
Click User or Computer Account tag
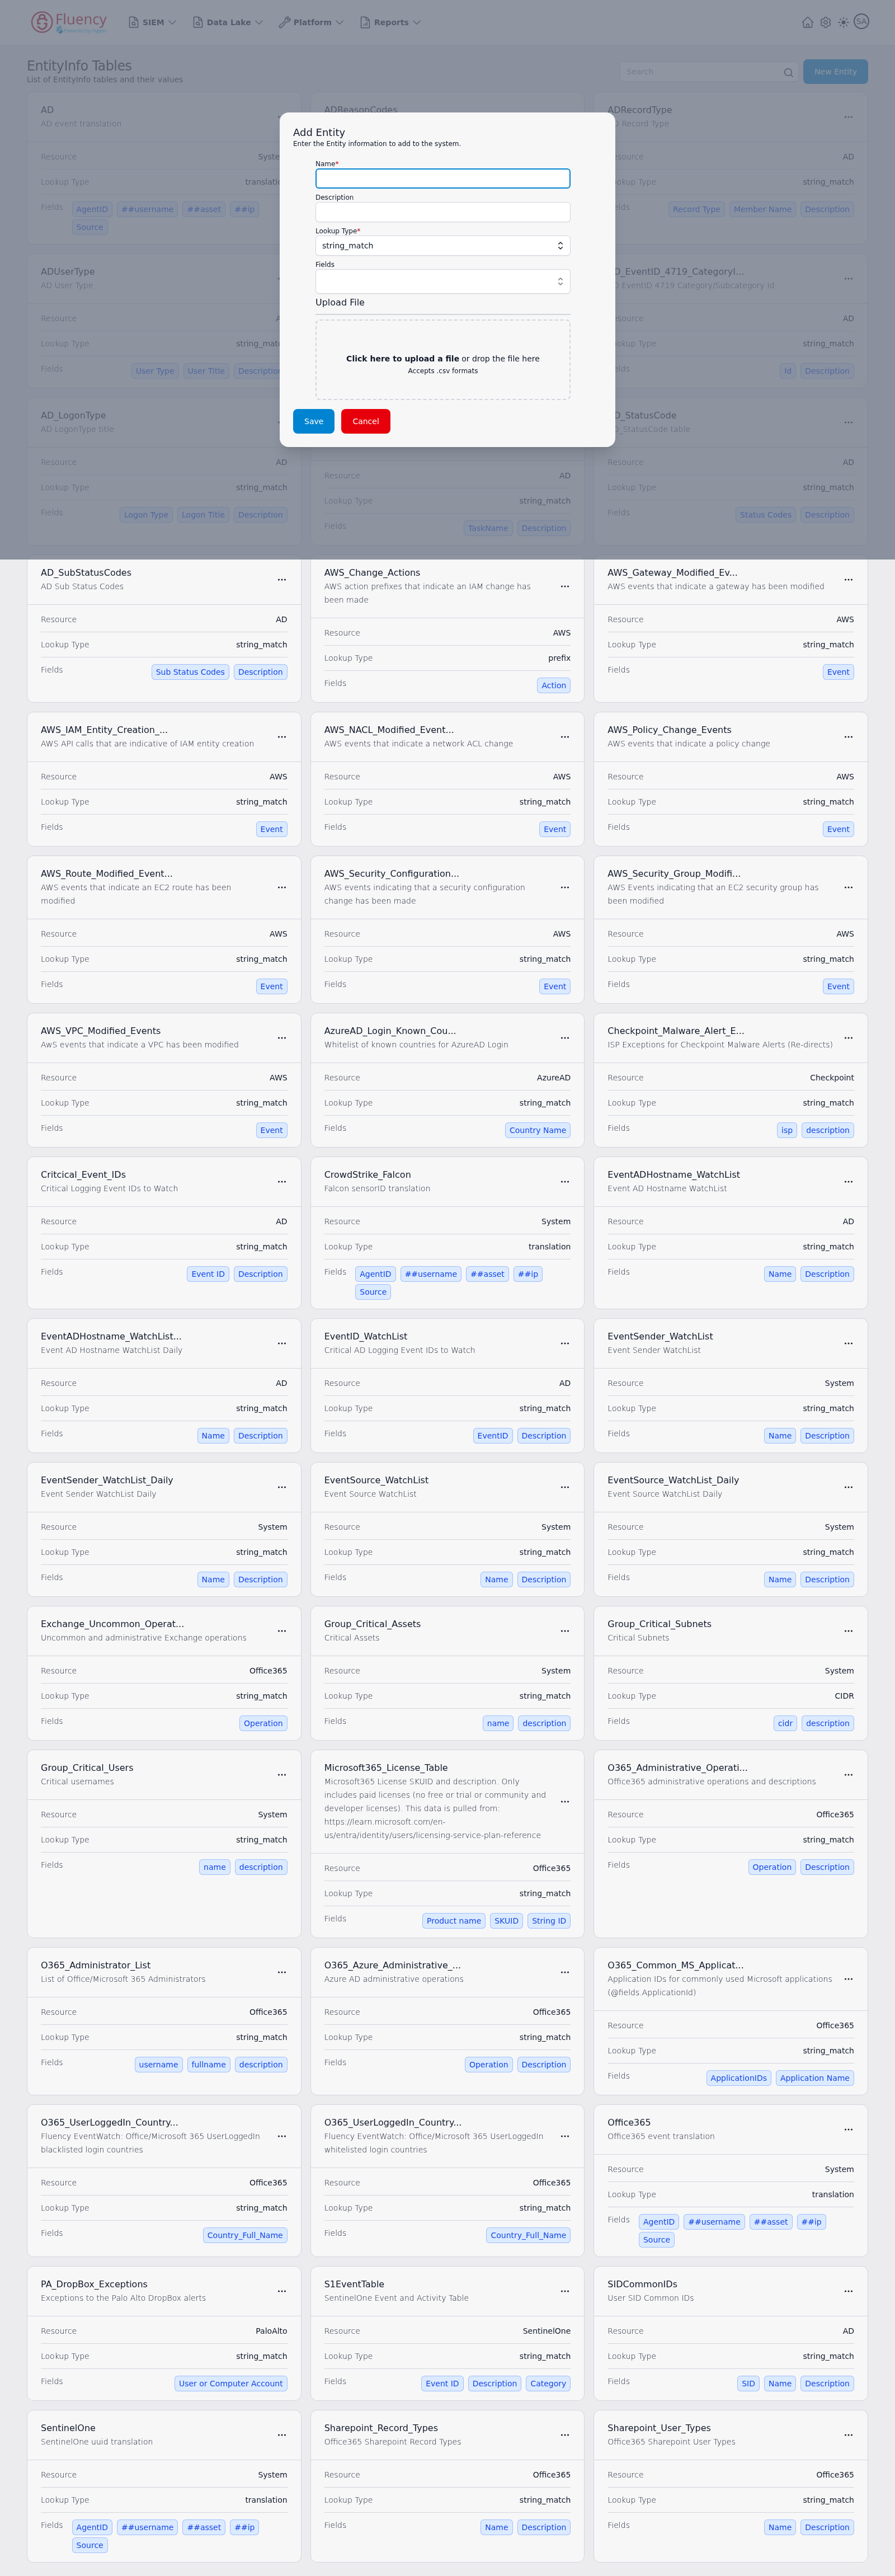pyautogui.click(x=231, y=2383)
